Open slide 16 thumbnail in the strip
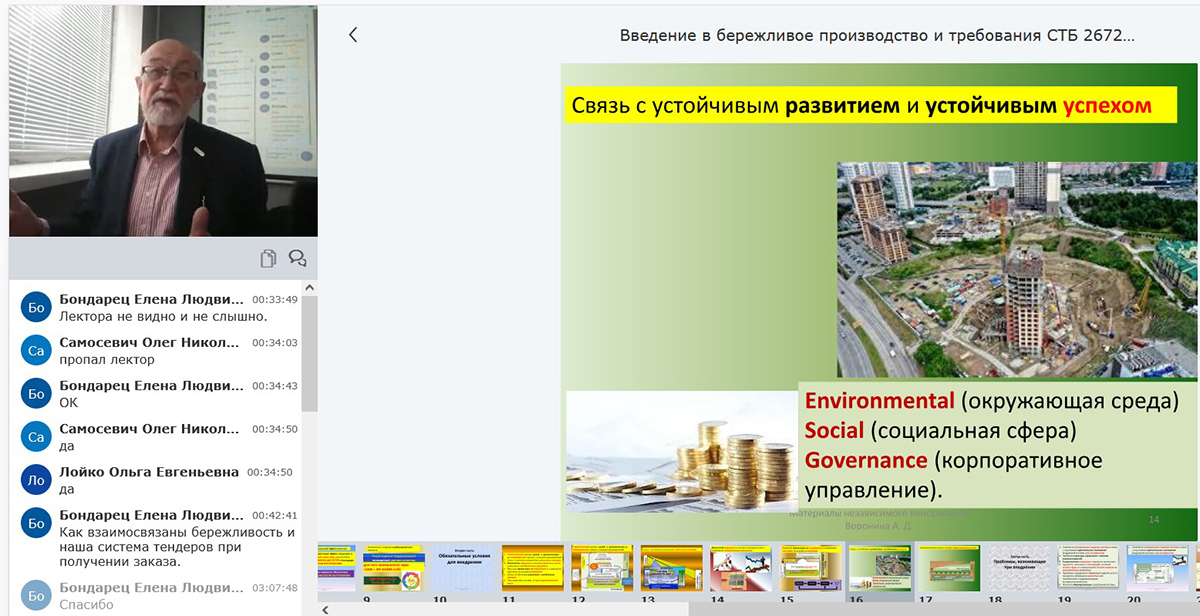1200x616 pixels. click(x=880, y=568)
